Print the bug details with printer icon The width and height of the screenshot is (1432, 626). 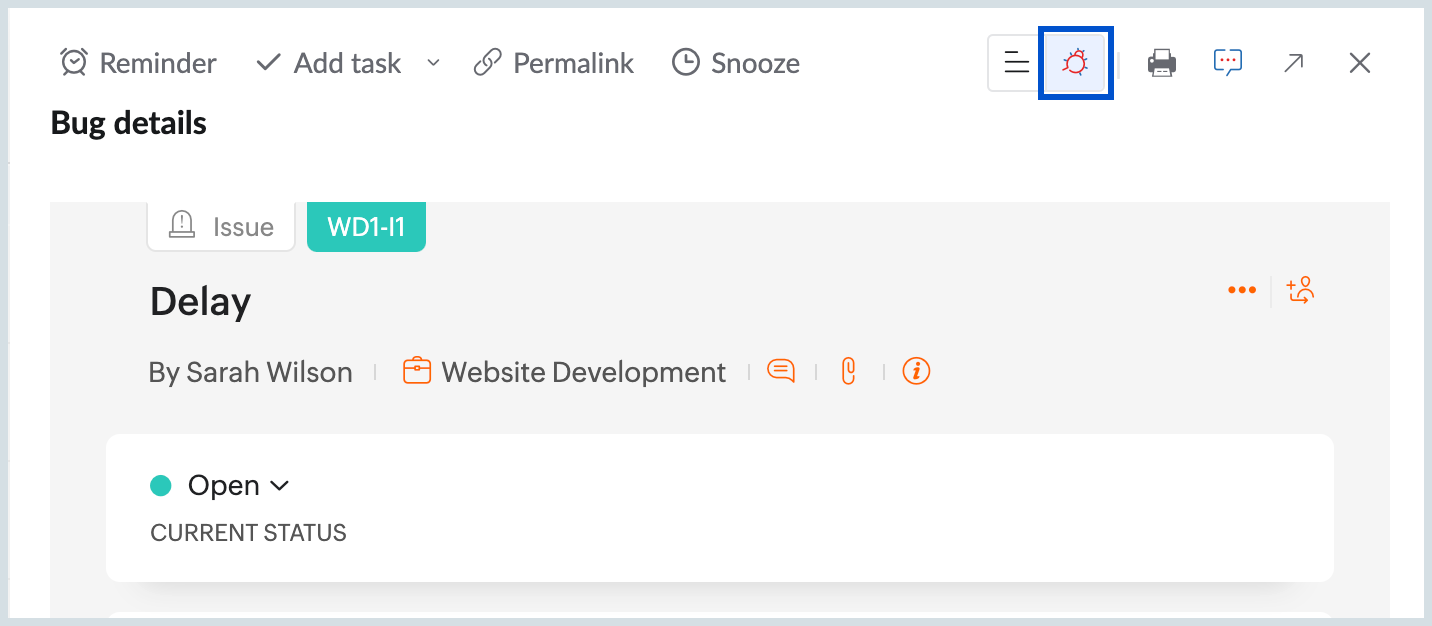tap(1161, 64)
